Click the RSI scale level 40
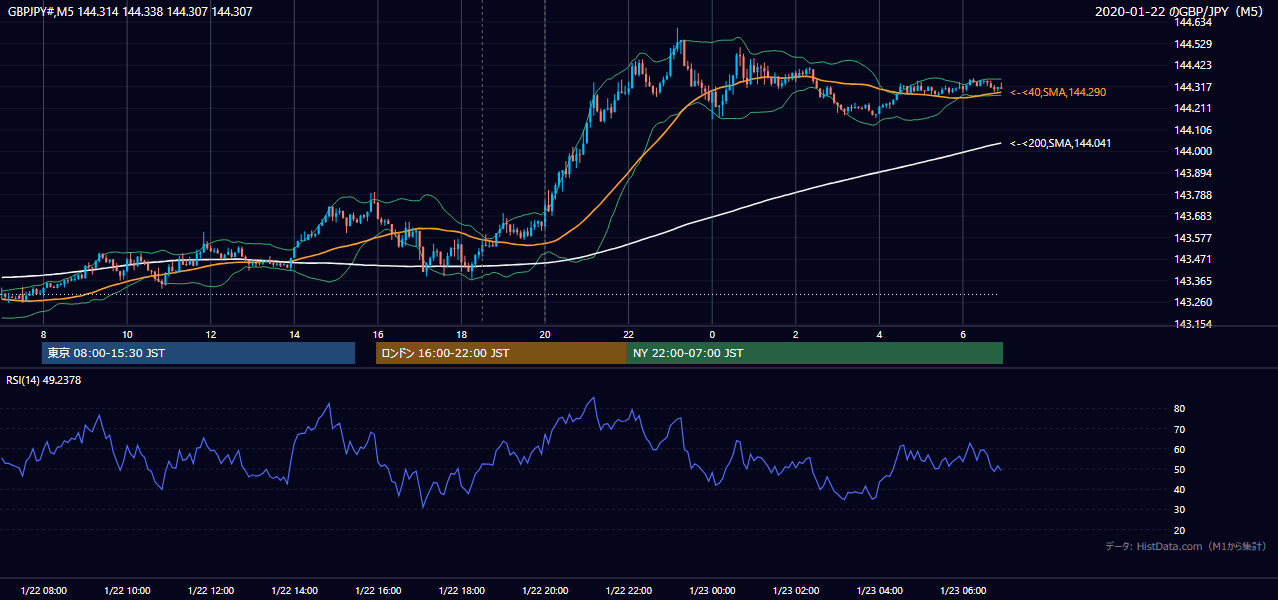Screen dimensions: 1278x600 tap(1179, 489)
